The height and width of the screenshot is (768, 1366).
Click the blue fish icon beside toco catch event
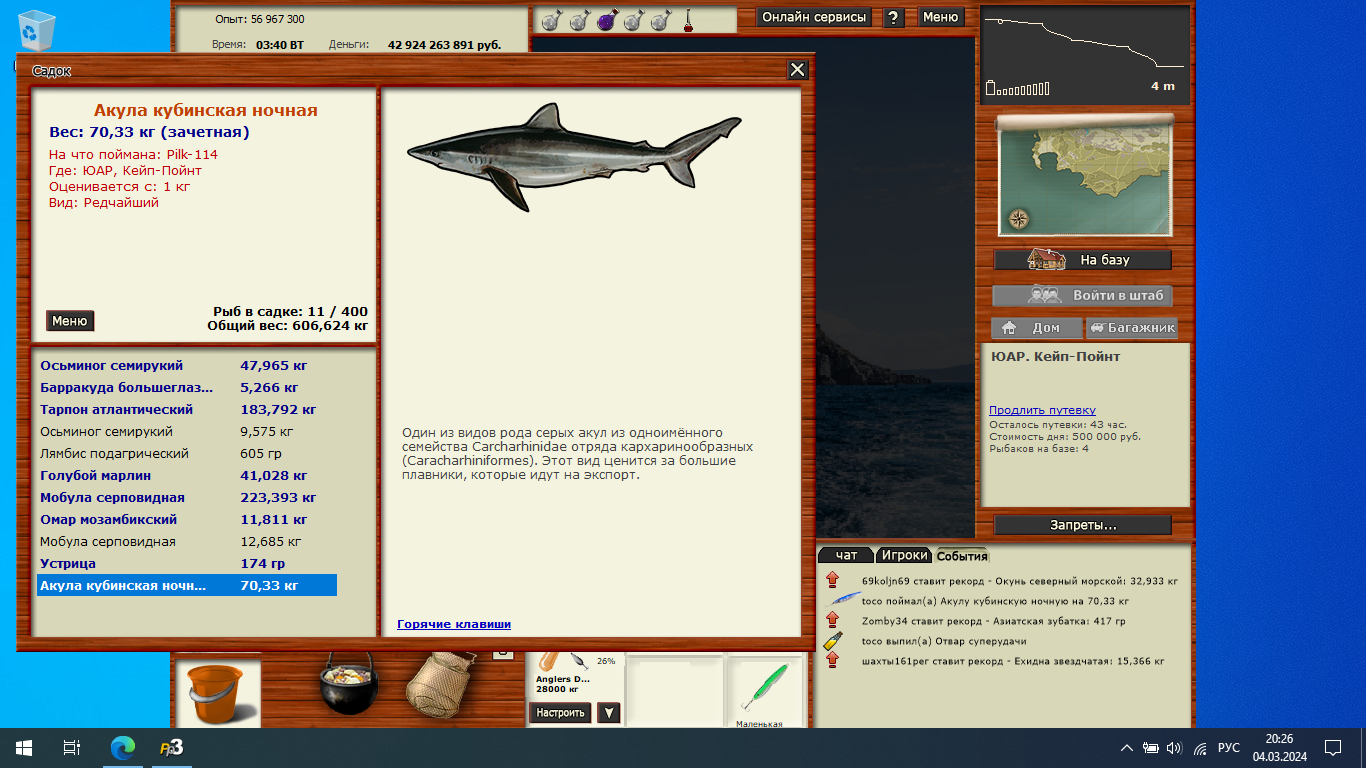pyautogui.click(x=845, y=600)
